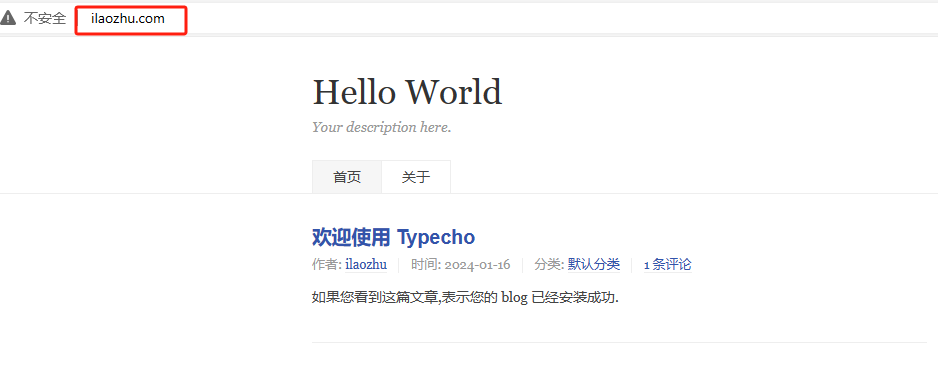This screenshot has height=384, width=938.
Task: Open the 关于 navigation tab
Action: point(416,177)
